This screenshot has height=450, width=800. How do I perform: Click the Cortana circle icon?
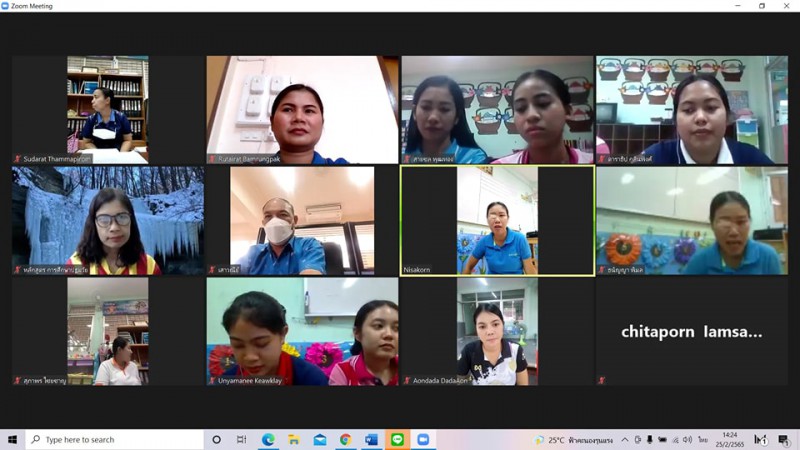[217, 439]
